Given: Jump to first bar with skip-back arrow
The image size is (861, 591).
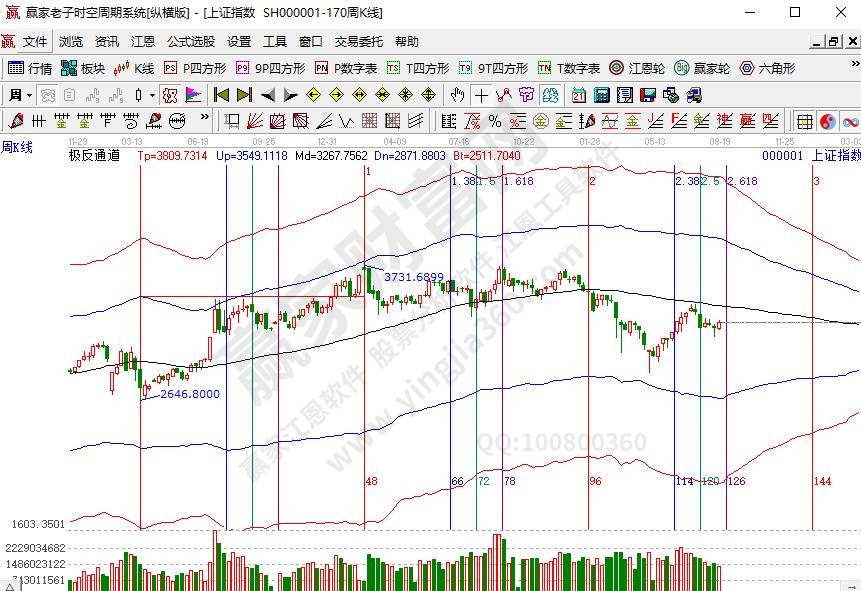Looking at the screenshot, I should click(221, 95).
